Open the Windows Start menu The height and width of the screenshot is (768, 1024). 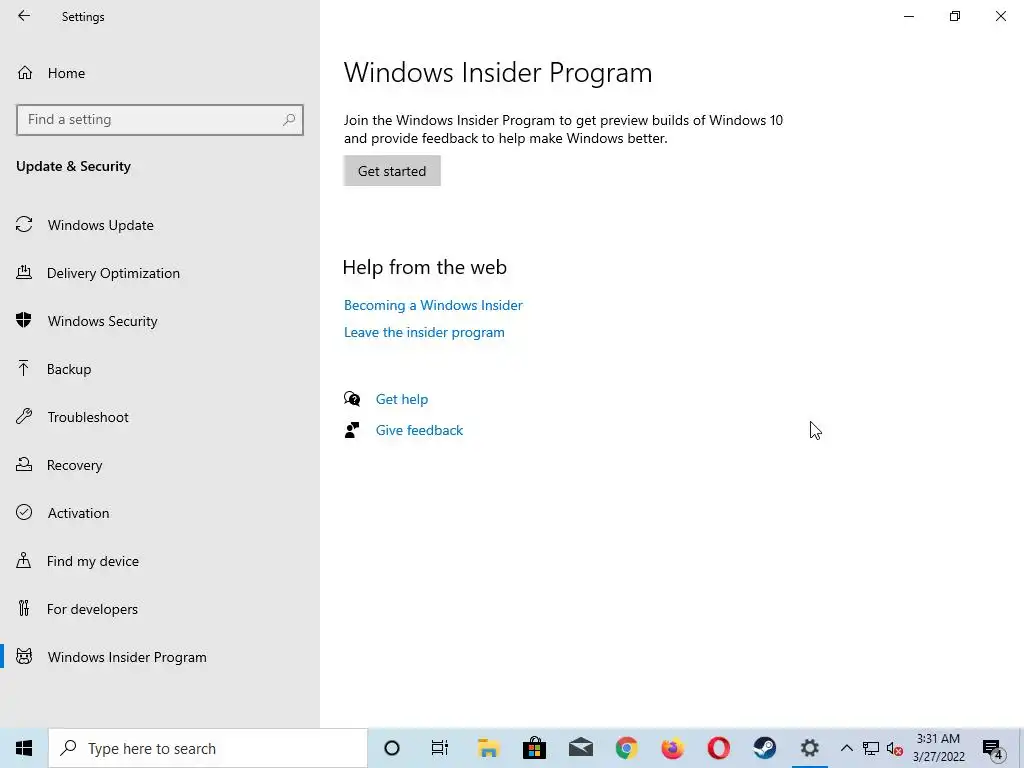pyautogui.click(x=24, y=748)
